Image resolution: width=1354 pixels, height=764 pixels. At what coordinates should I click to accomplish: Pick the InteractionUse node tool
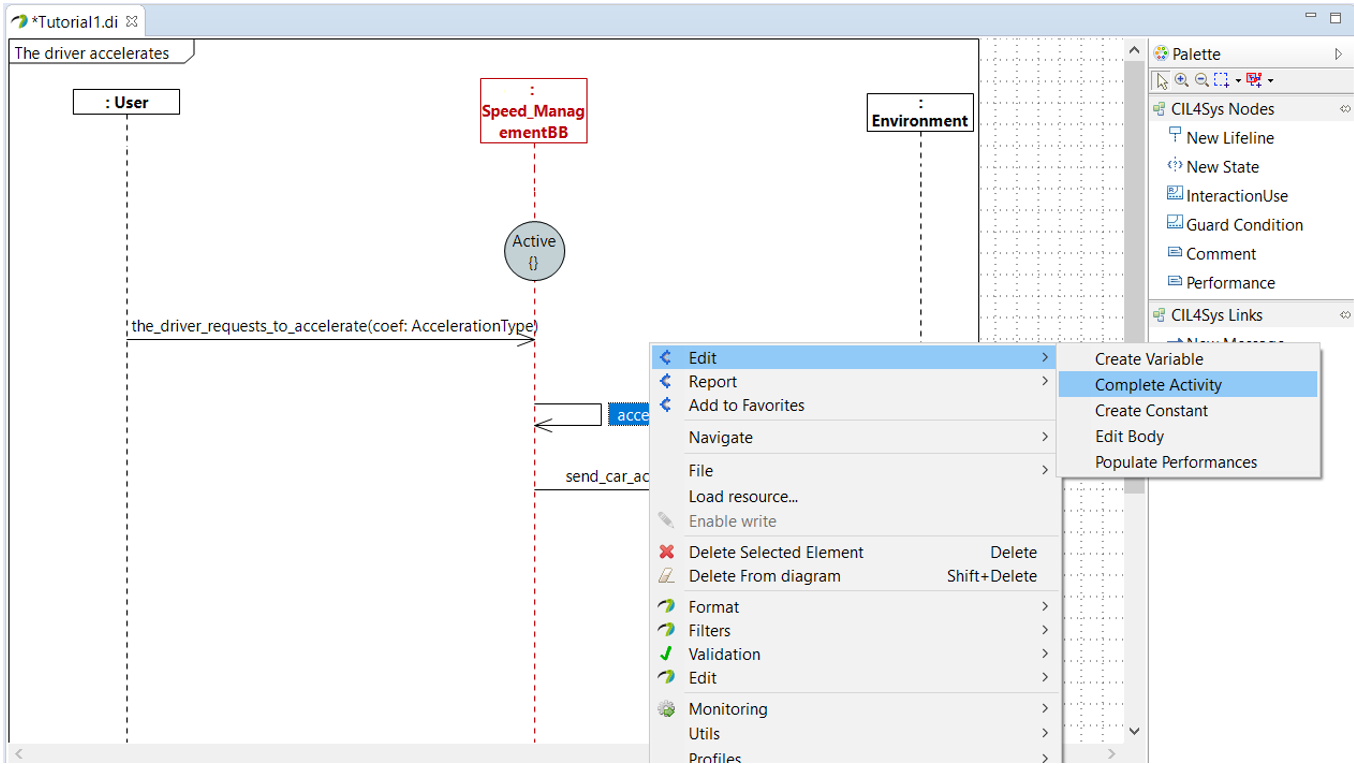[1227, 196]
